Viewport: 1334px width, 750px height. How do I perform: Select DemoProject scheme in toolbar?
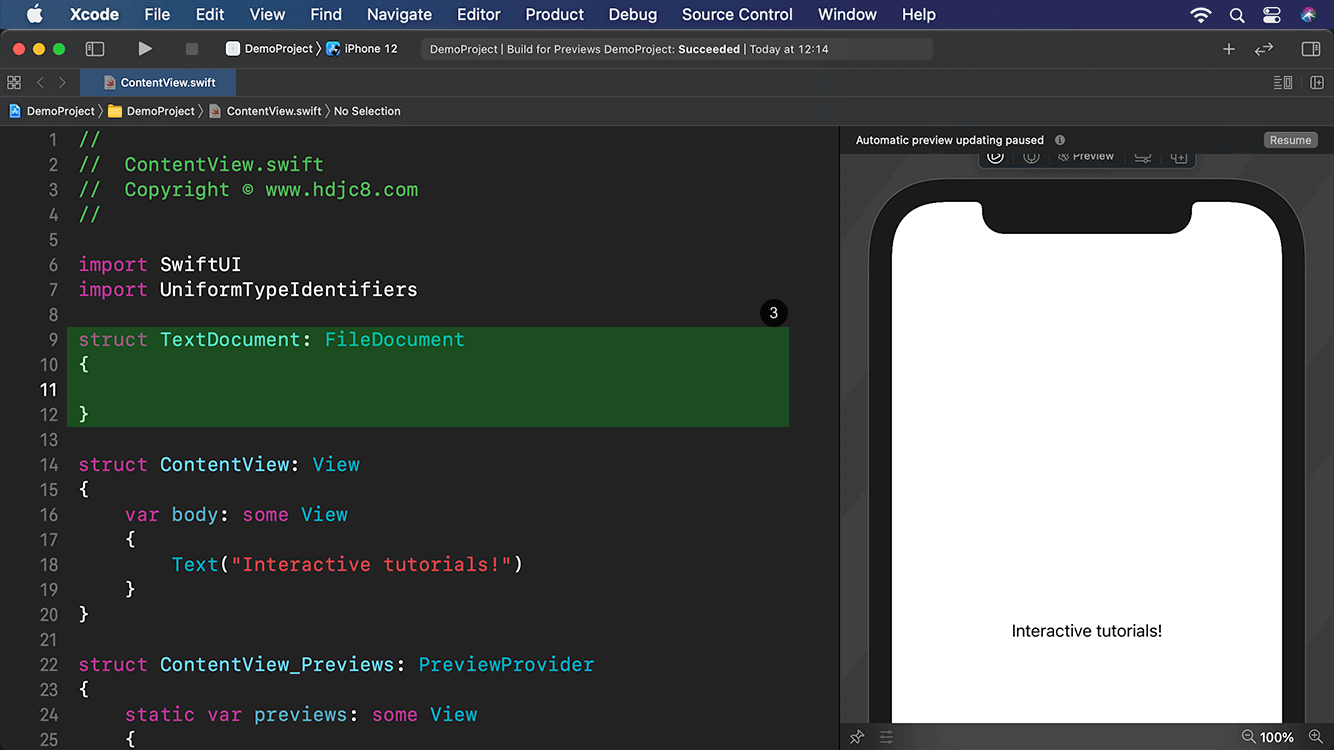point(270,48)
